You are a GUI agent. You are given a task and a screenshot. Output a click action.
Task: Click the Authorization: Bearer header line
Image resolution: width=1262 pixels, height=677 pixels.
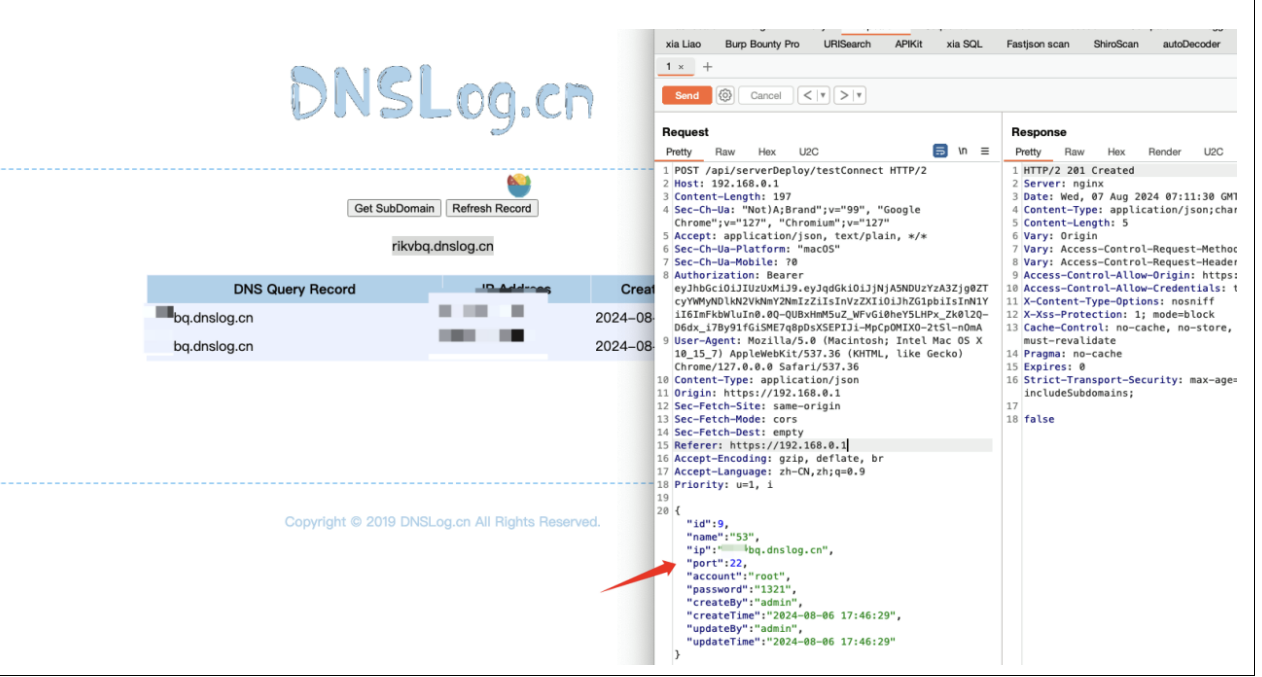click(740, 275)
